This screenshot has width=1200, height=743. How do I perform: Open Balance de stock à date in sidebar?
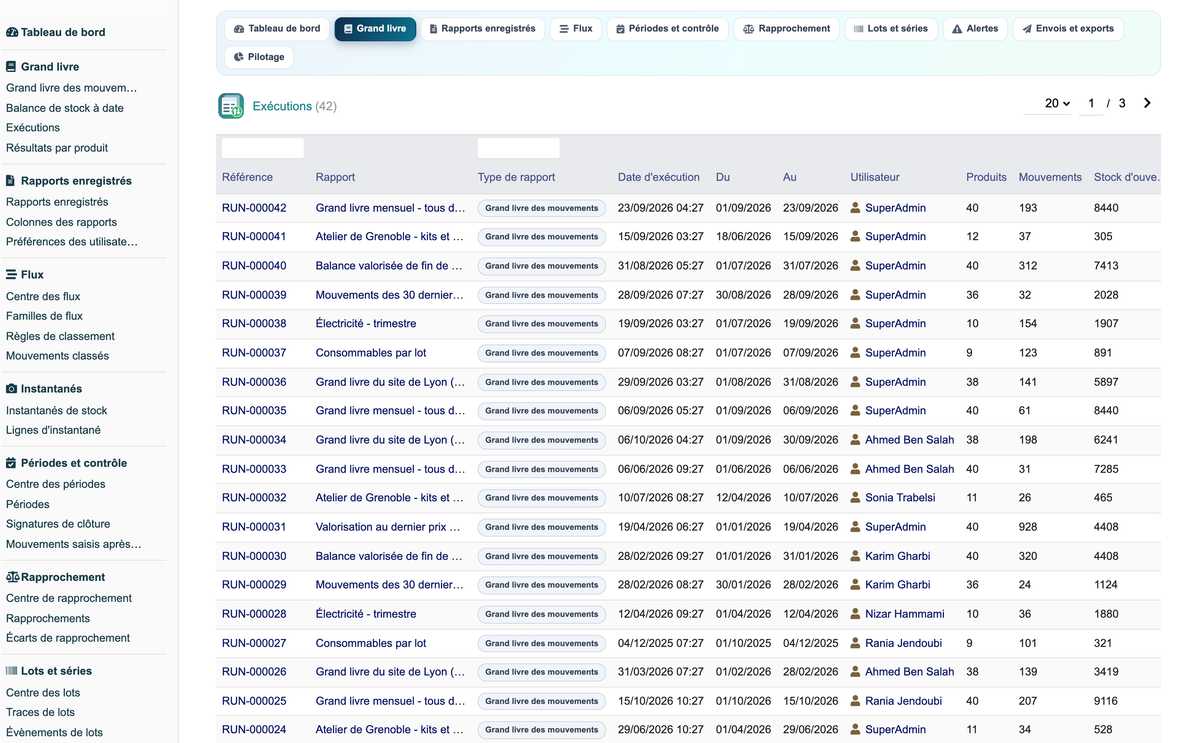point(65,108)
